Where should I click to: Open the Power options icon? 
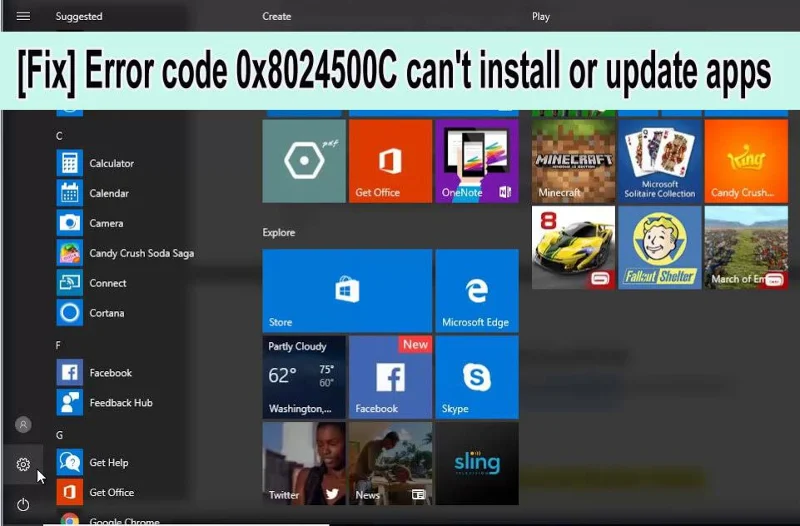coord(23,505)
